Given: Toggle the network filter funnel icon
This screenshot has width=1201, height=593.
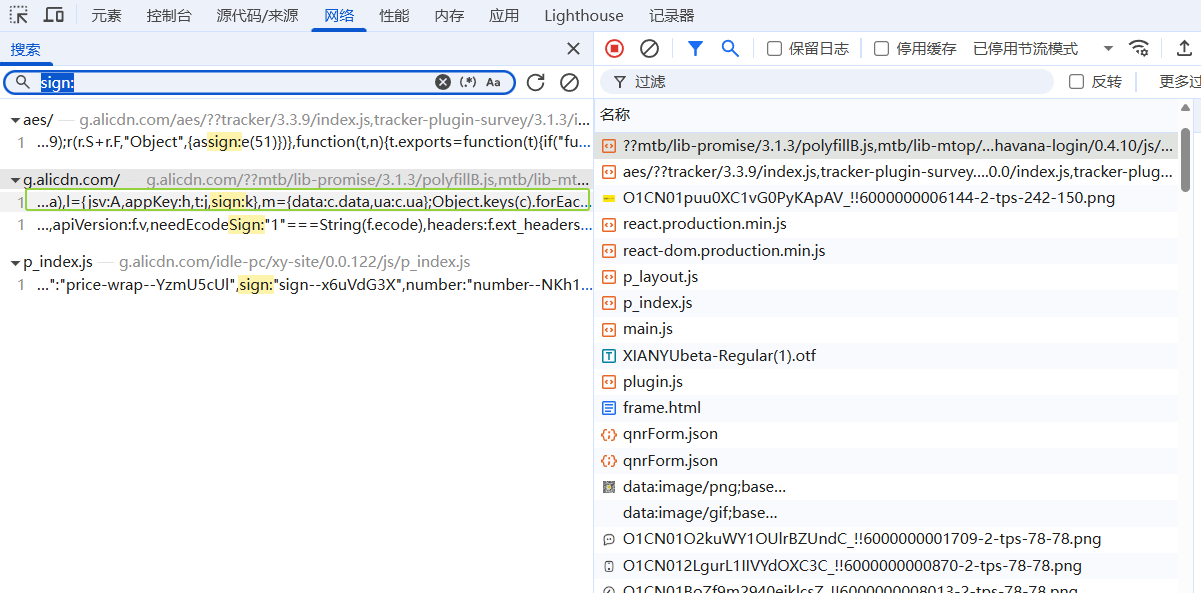Looking at the screenshot, I should pyautogui.click(x=695, y=48).
